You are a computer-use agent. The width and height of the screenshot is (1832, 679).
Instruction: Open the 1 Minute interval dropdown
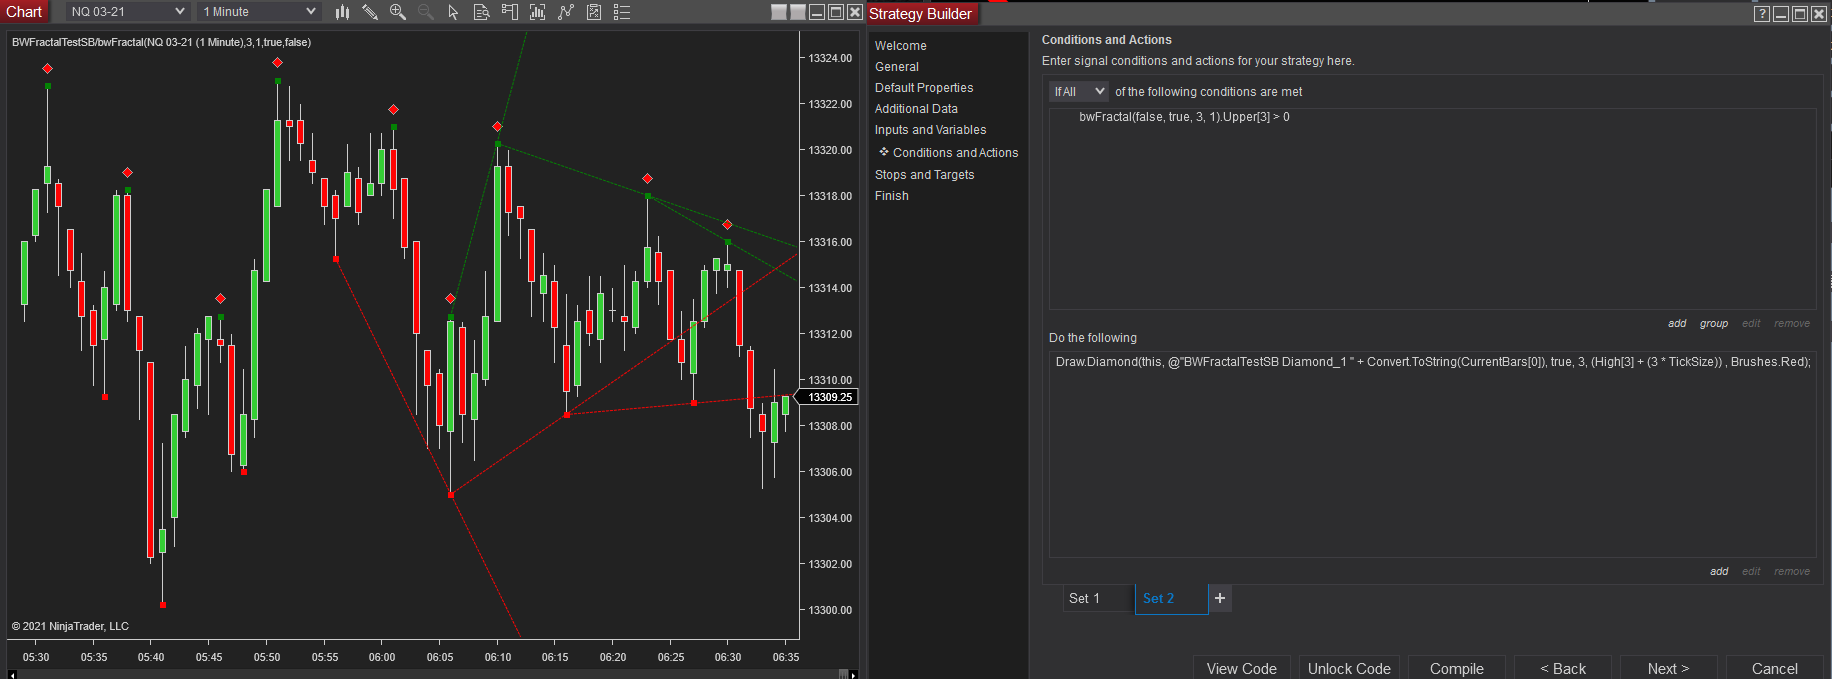pos(259,12)
